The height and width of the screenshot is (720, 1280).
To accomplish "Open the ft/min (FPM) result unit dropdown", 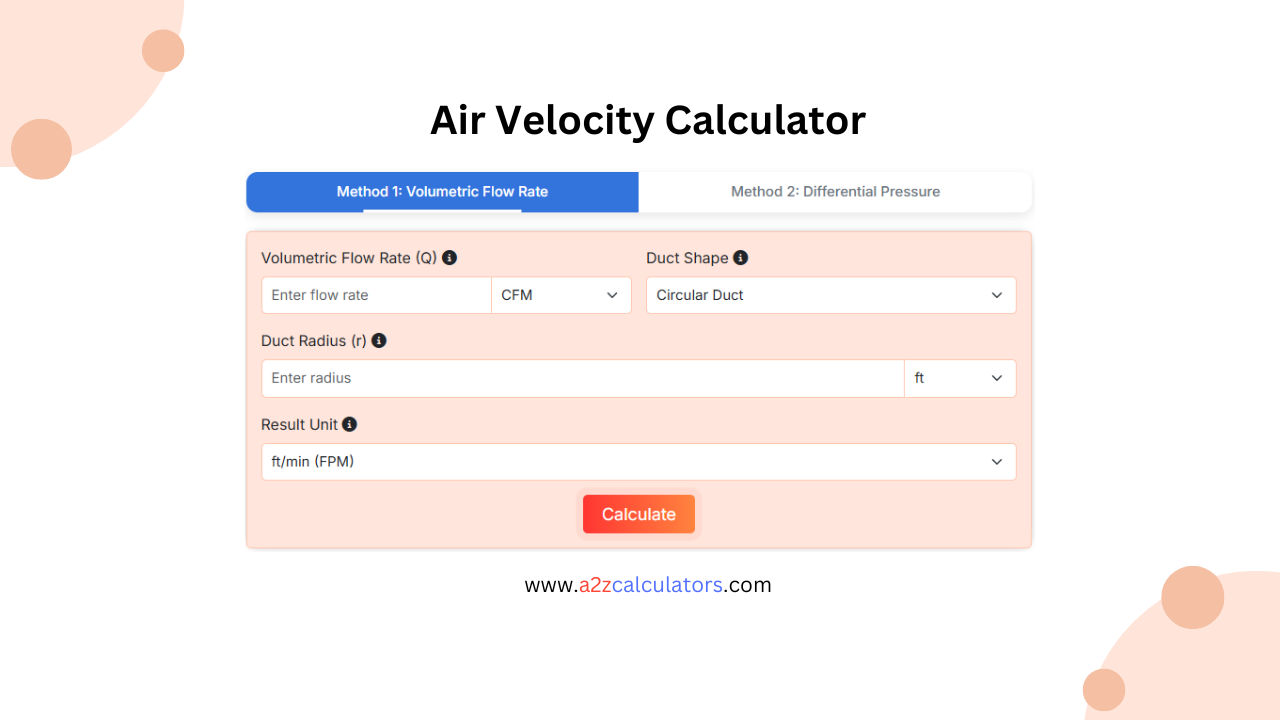I will (639, 461).
